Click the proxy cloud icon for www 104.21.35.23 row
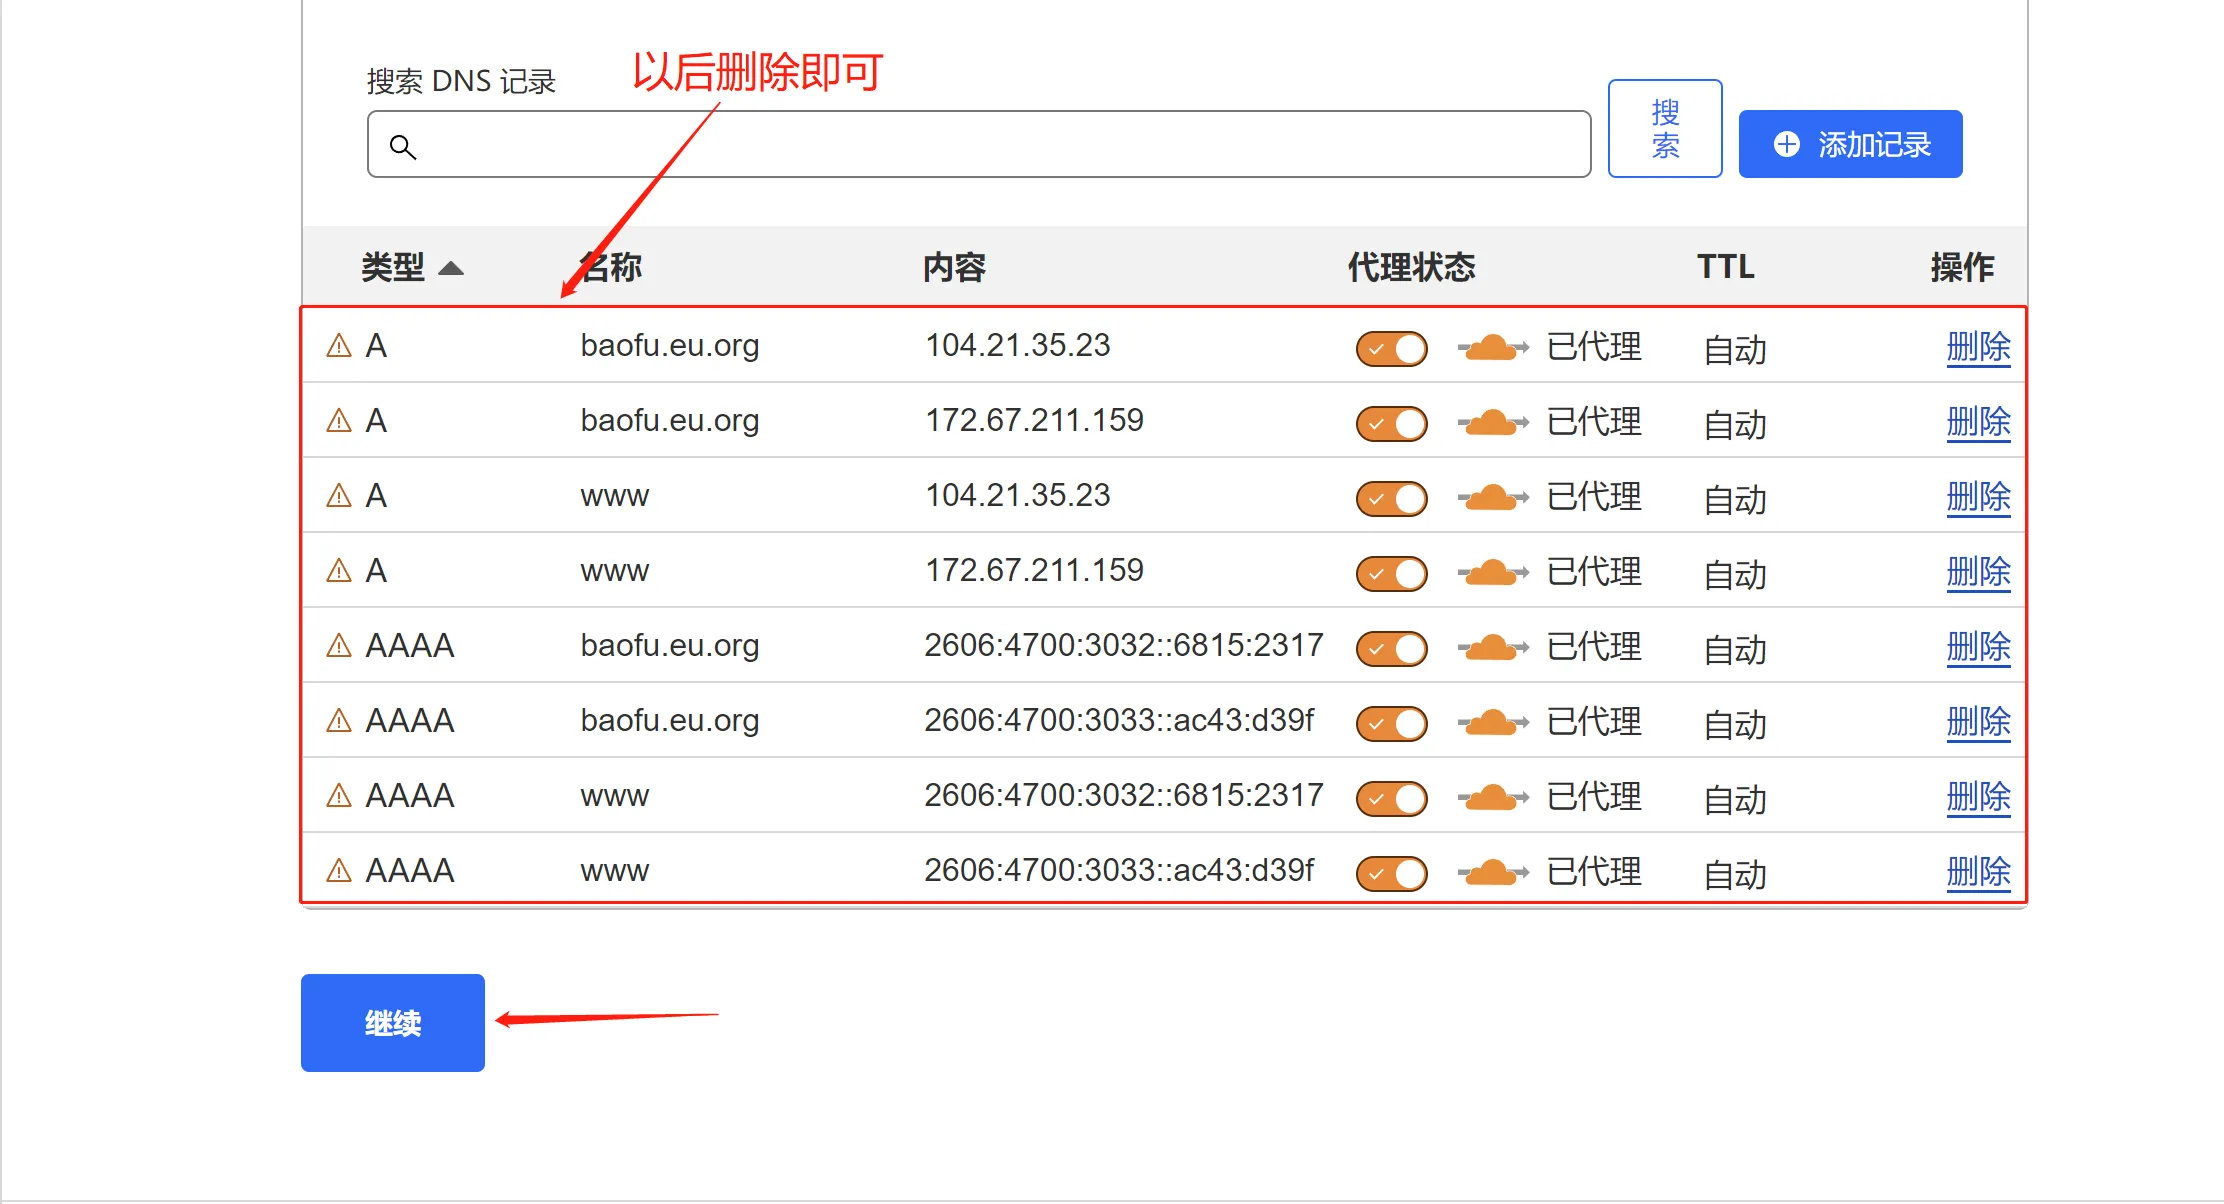 [1490, 497]
